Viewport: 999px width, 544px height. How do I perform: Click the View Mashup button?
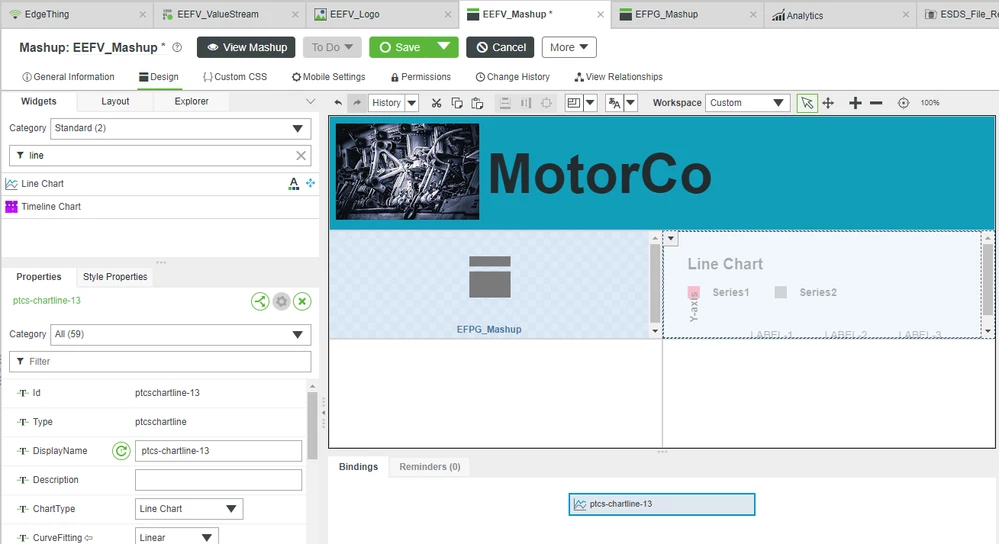[x=246, y=47]
